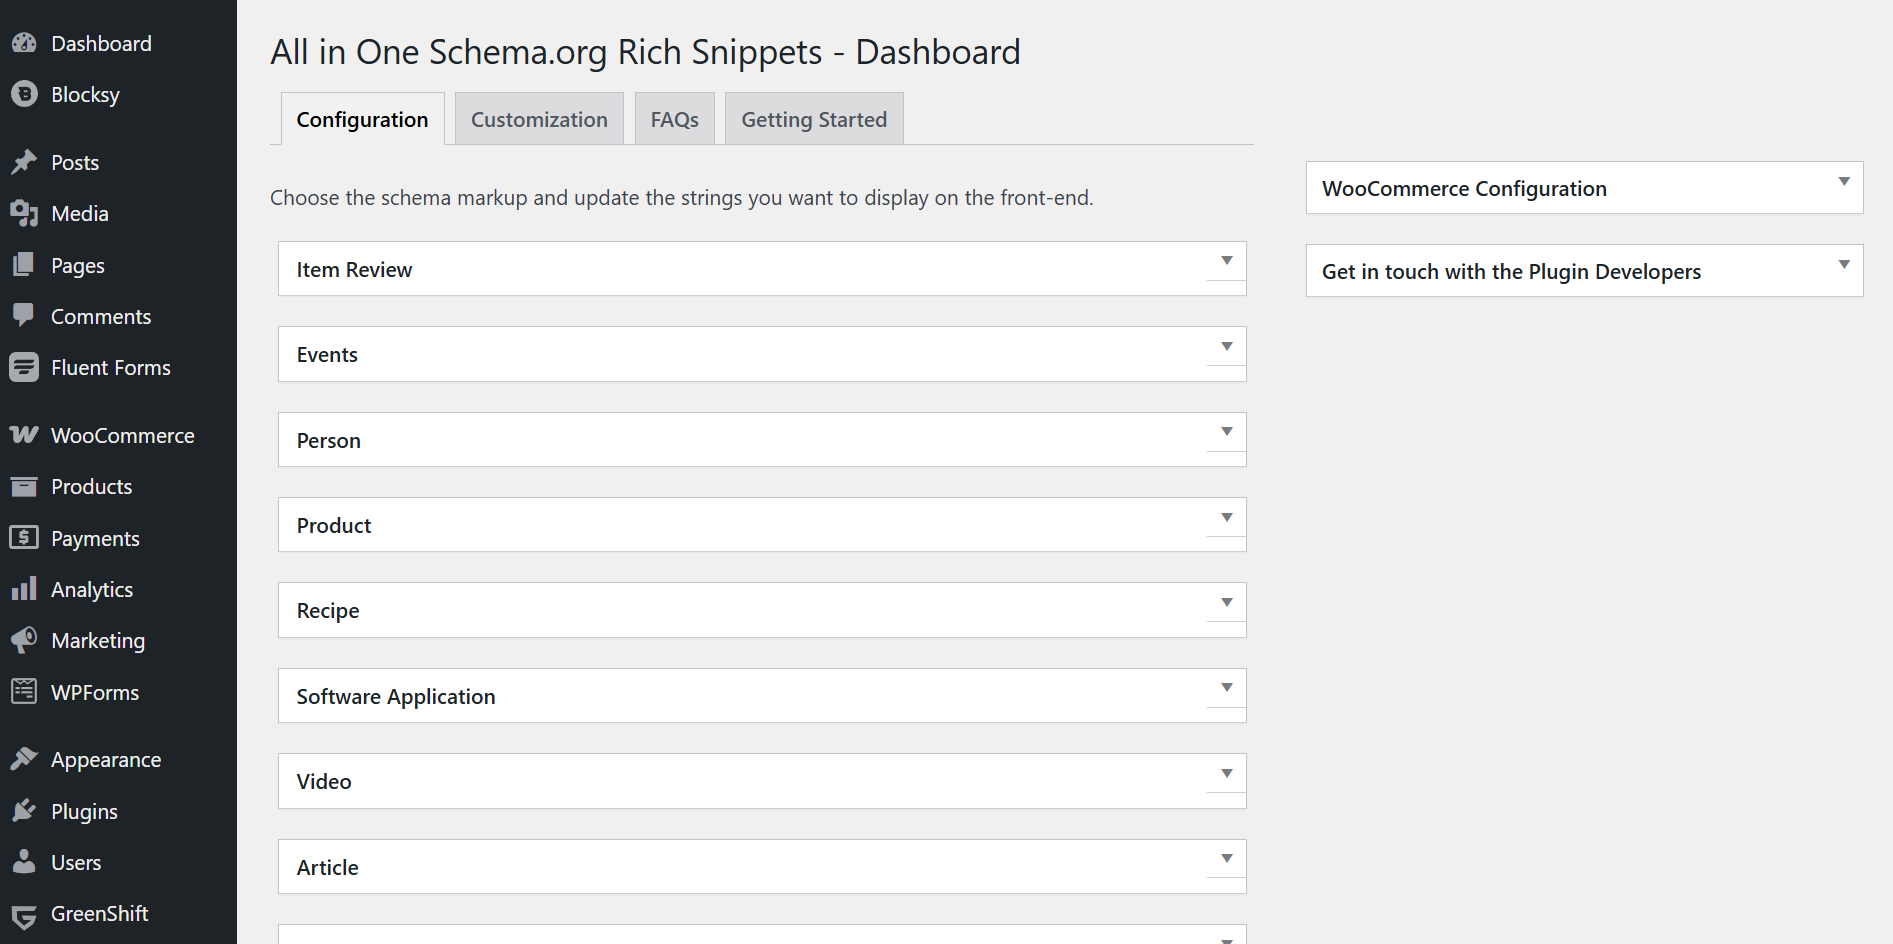Open the WPForms sidebar icon
This screenshot has height=944, width=1893.
pos(24,692)
